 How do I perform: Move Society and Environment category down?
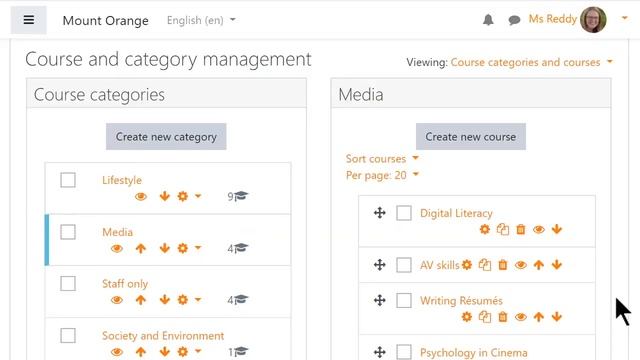(x=164, y=352)
